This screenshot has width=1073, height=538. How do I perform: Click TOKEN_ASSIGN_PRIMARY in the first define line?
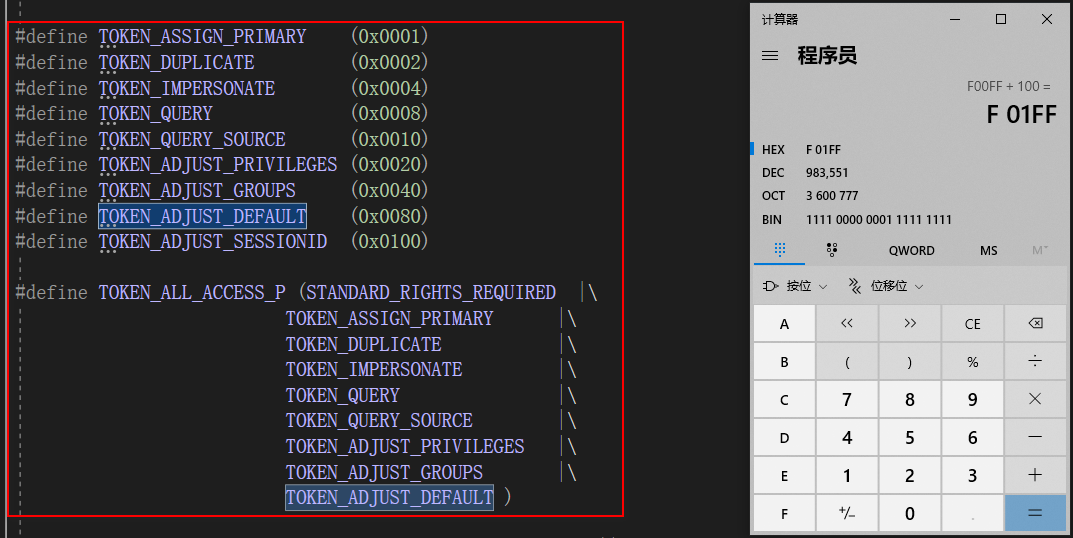[x=202, y=36]
